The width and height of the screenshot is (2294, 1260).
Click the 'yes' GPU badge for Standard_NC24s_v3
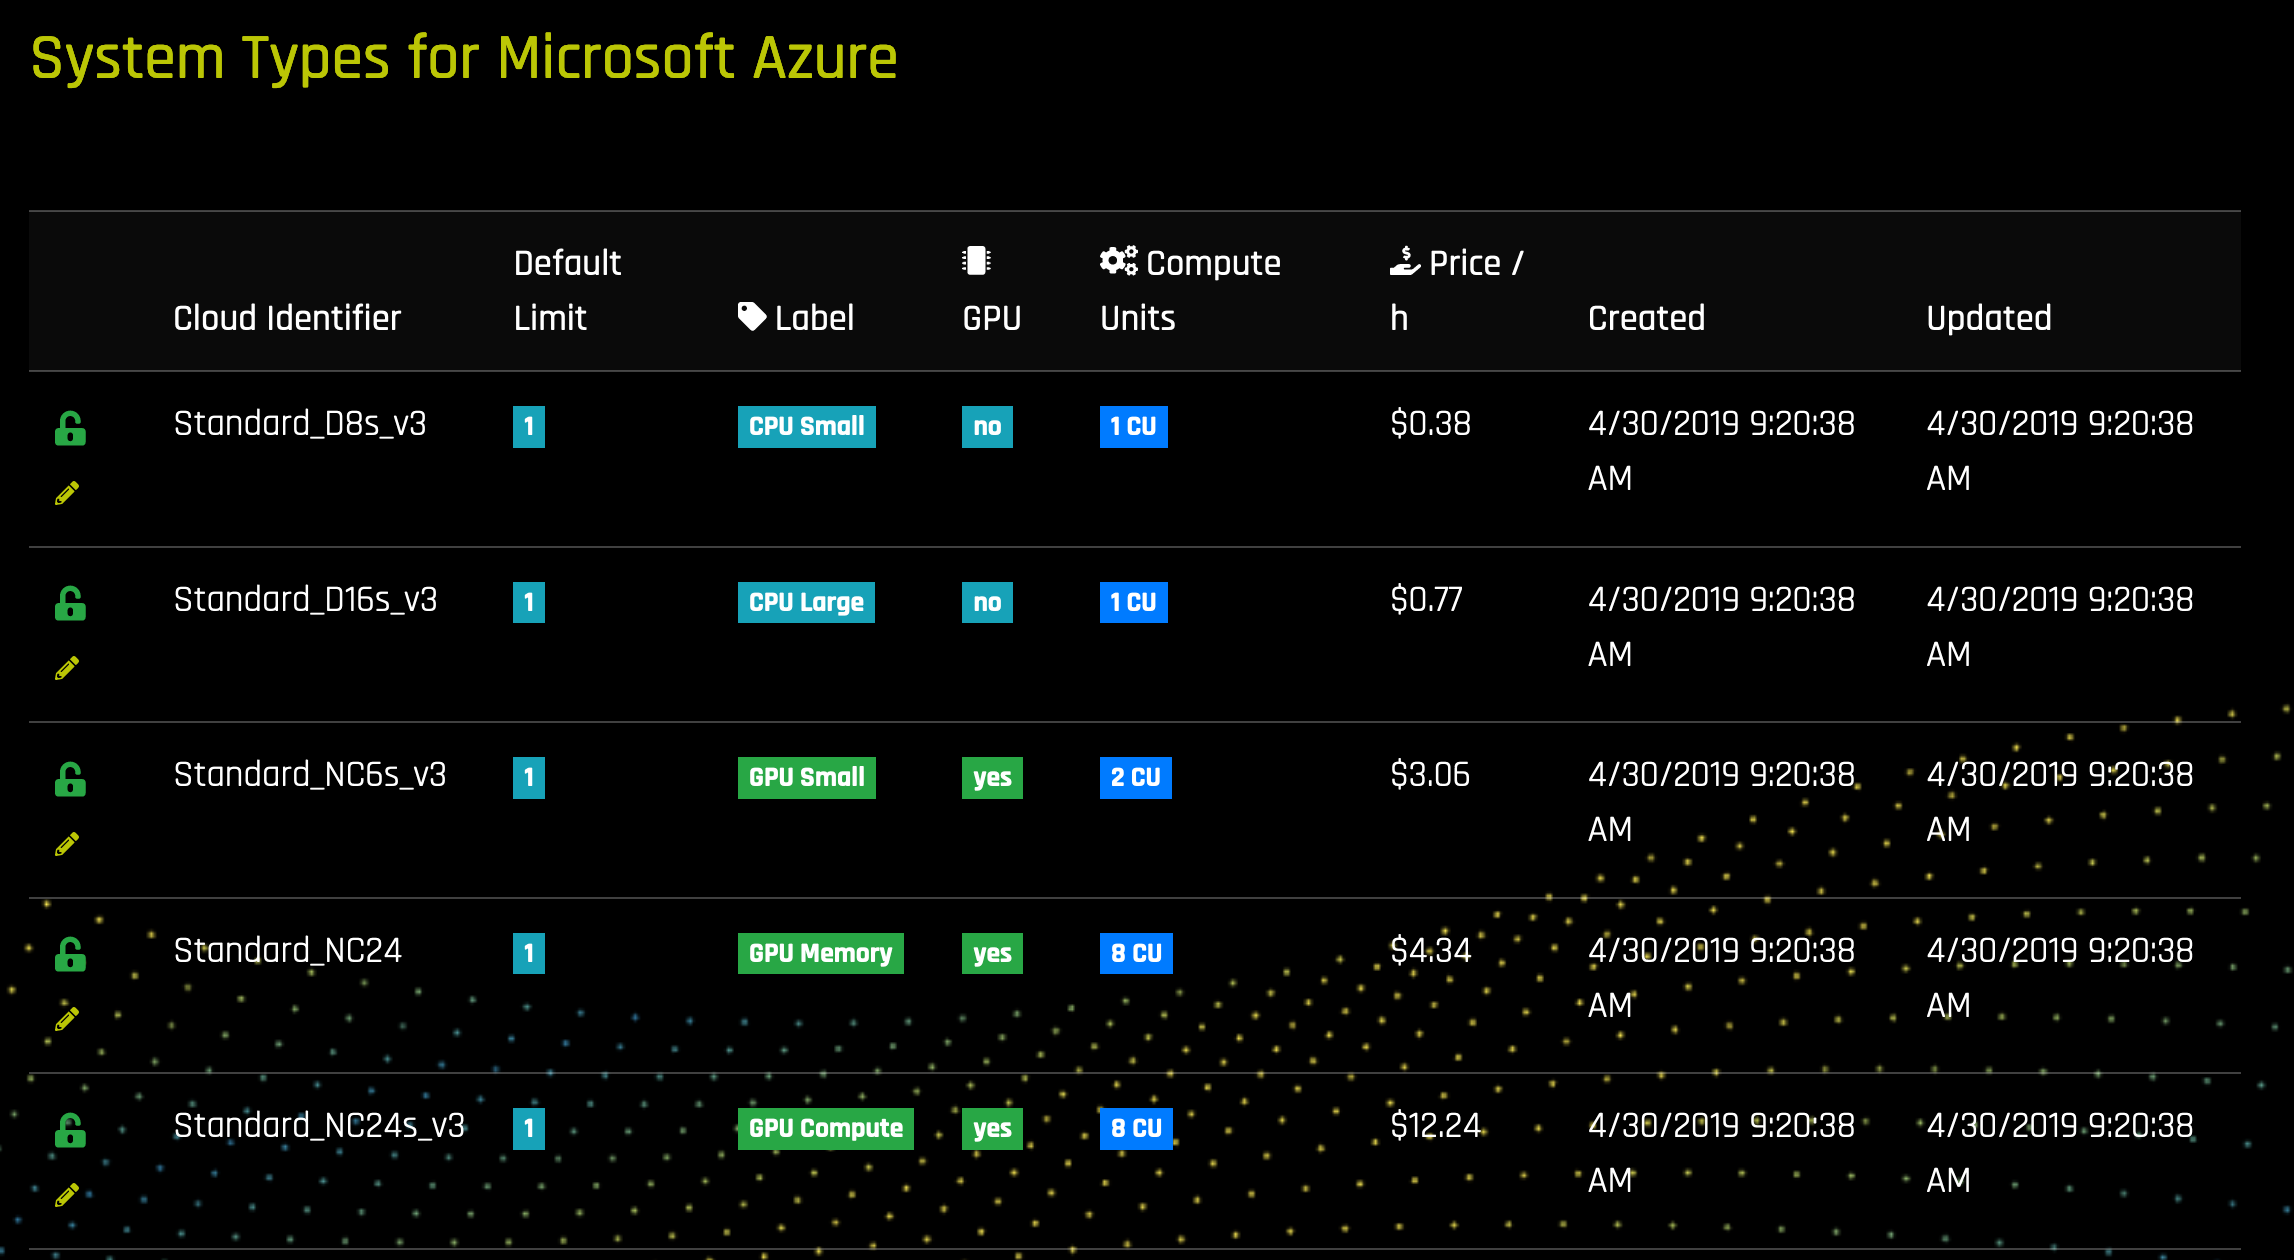tap(992, 1129)
